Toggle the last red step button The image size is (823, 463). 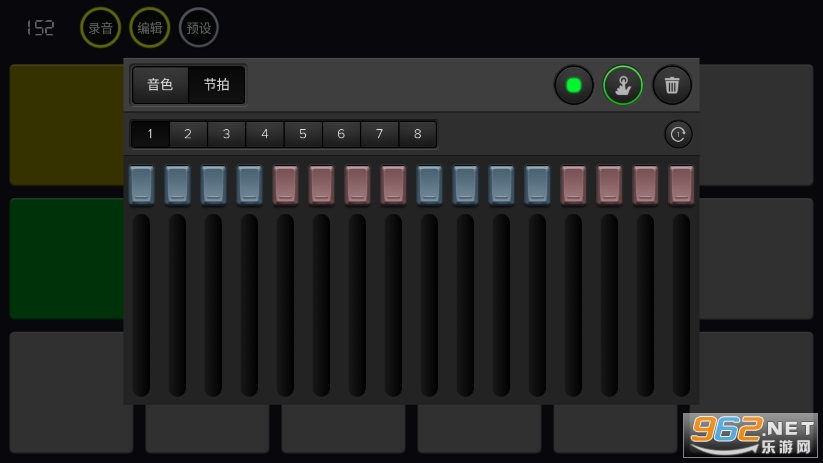pyautogui.click(x=681, y=185)
